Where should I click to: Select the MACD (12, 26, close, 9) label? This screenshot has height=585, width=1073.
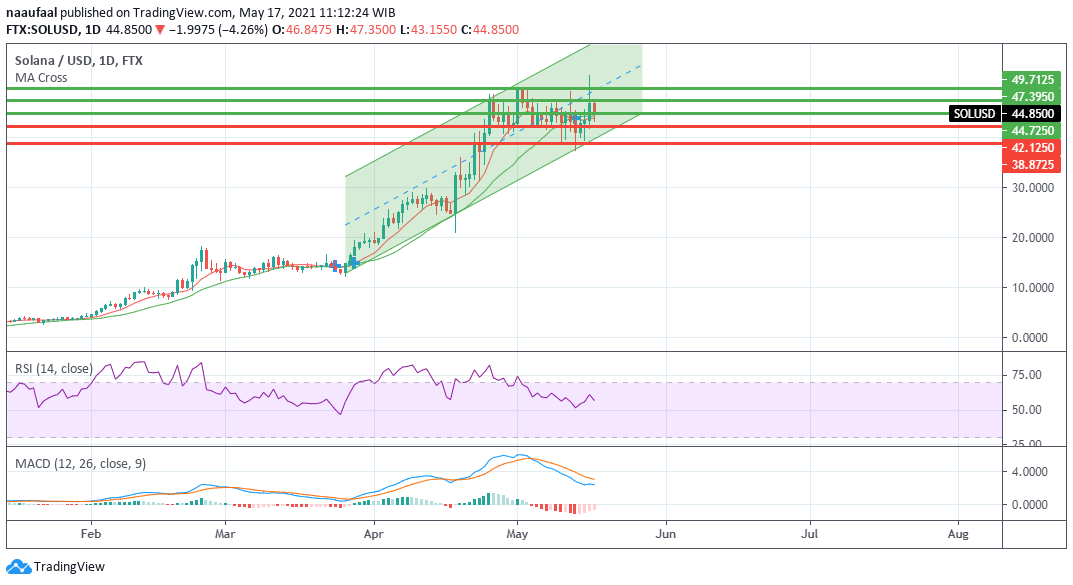coord(80,463)
